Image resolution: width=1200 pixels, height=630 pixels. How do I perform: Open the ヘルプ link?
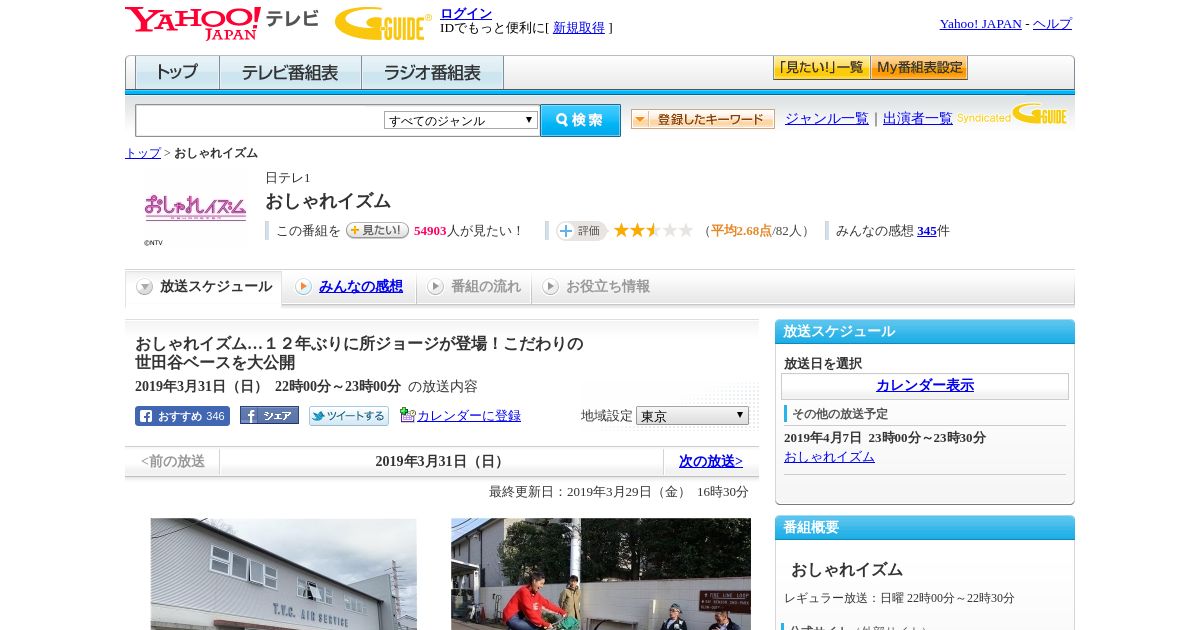[1052, 24]
